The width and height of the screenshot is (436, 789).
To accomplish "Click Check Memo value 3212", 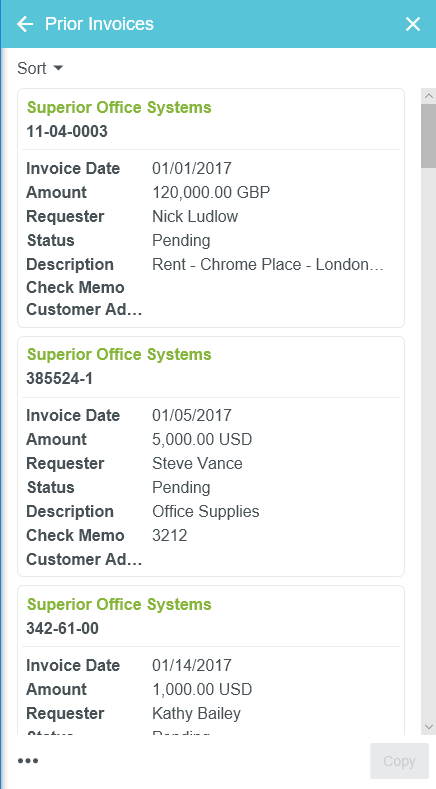I will [x=170, y=535].
